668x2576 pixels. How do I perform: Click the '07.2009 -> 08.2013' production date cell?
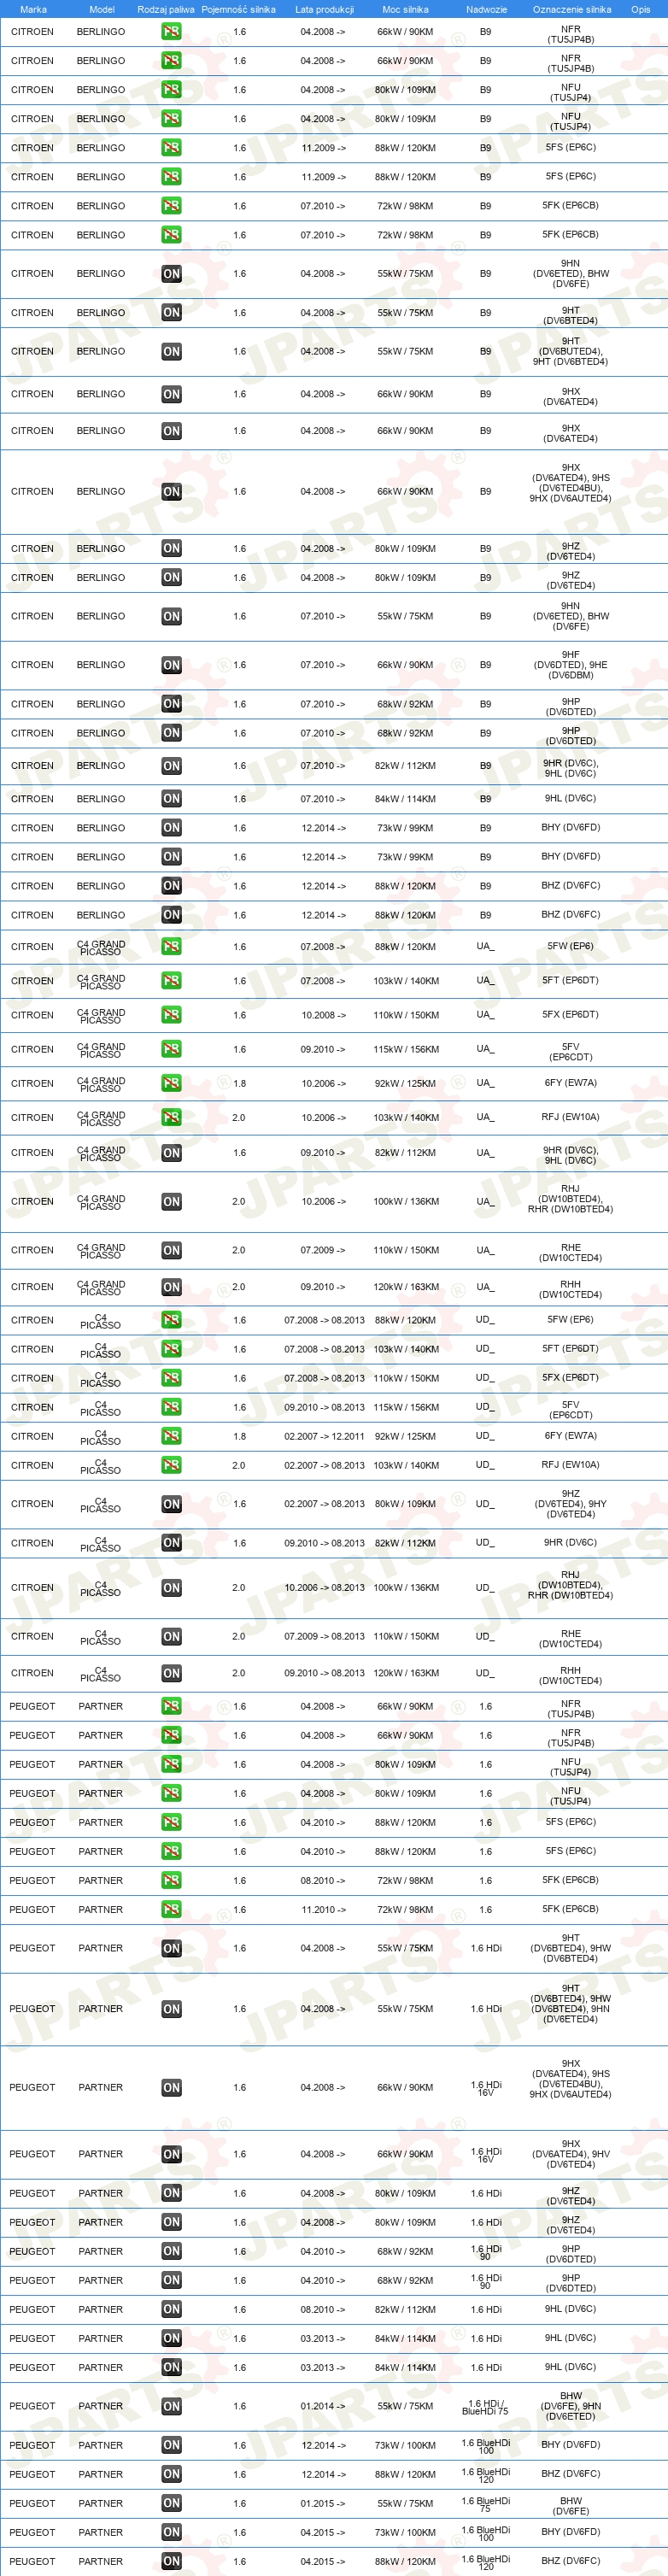(x=324, y=1636)
